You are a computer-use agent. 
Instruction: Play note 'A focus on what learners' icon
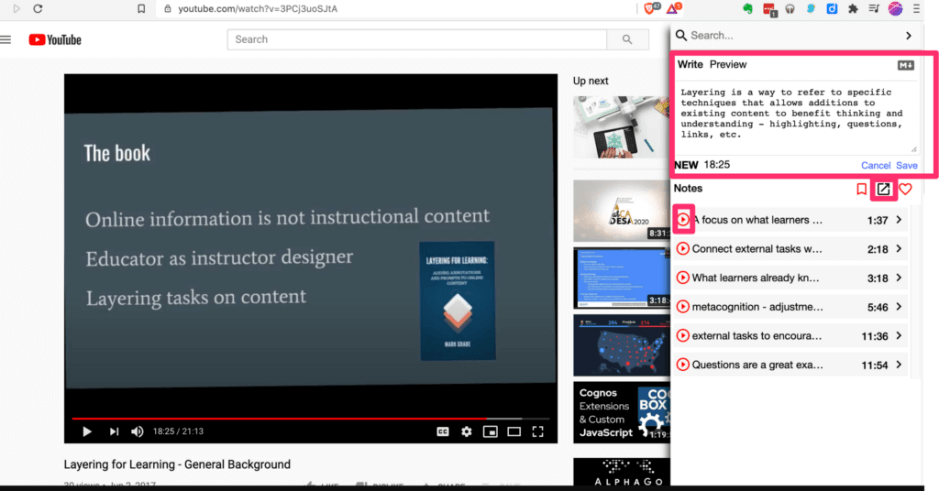683,220
